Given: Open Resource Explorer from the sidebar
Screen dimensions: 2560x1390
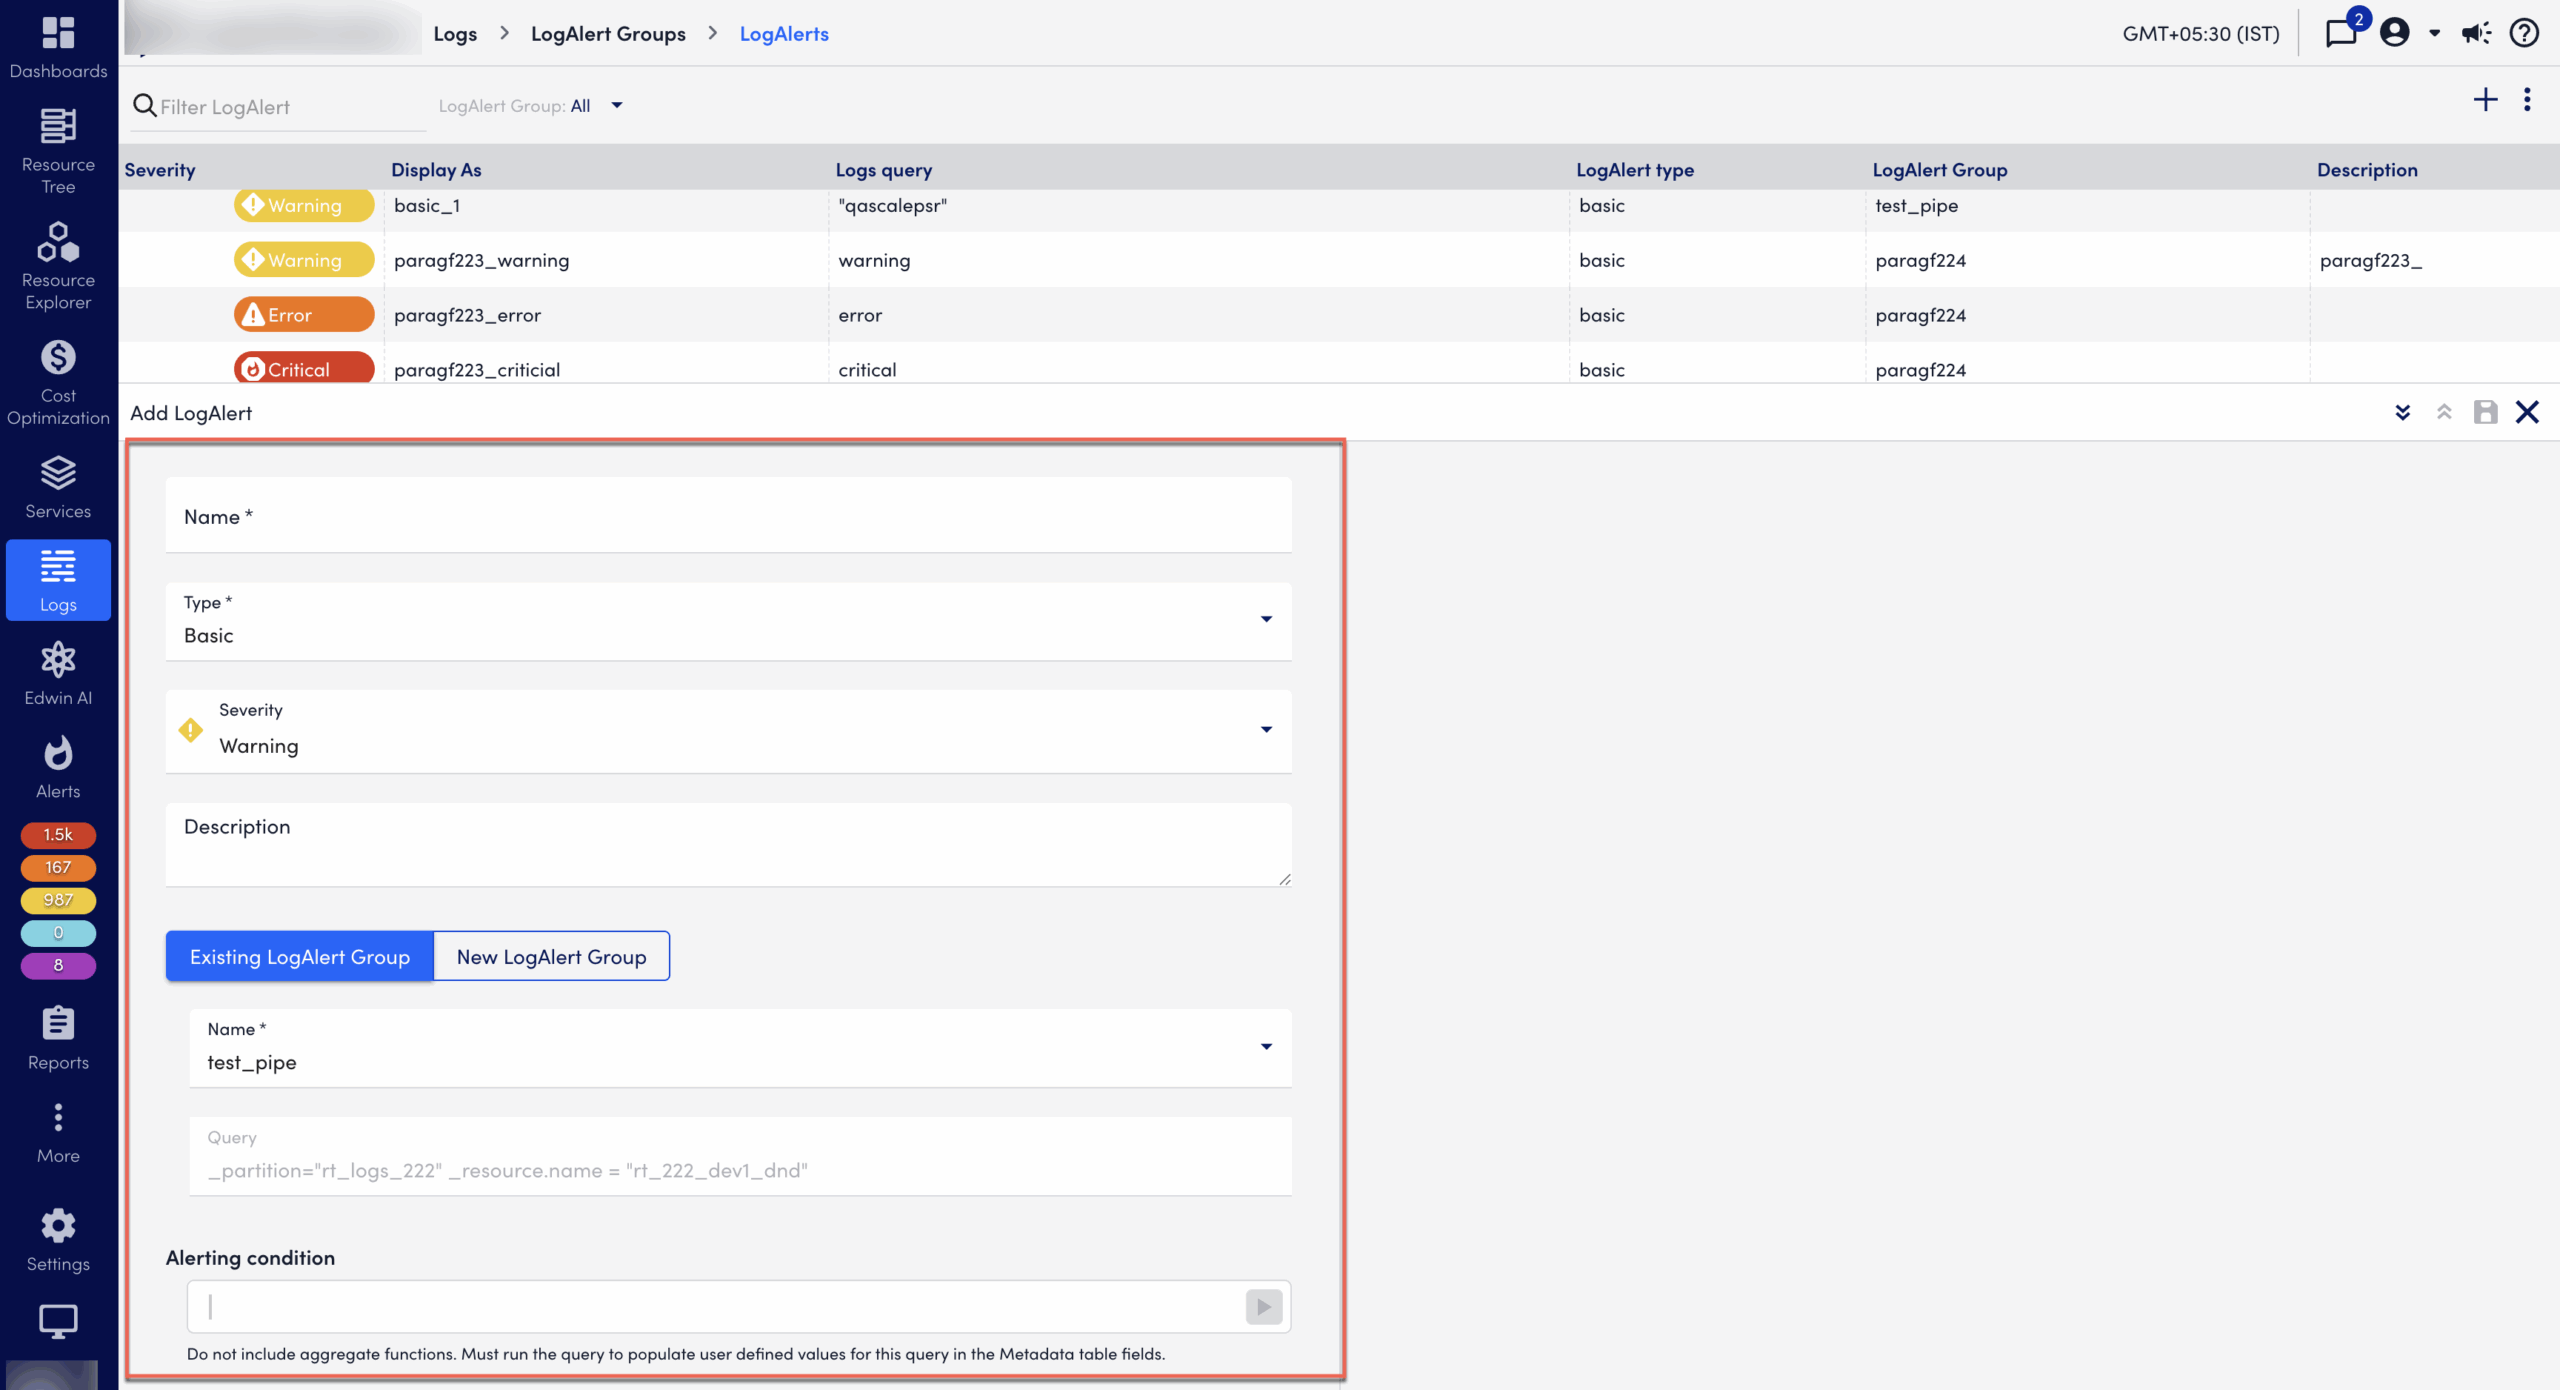Looking at the screenshot, I should coord(57,263).
